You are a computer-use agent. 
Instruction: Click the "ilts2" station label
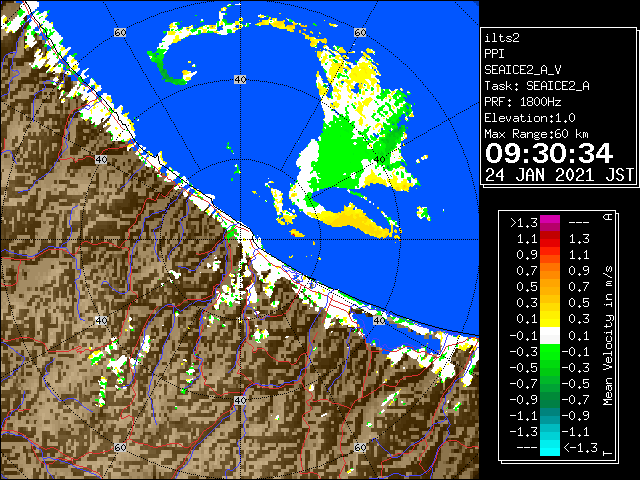502,38
